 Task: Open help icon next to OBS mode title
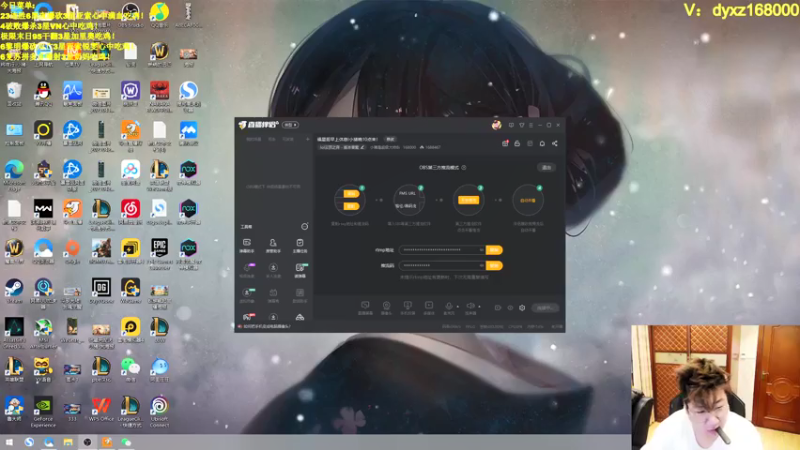(x=464, y=167)
